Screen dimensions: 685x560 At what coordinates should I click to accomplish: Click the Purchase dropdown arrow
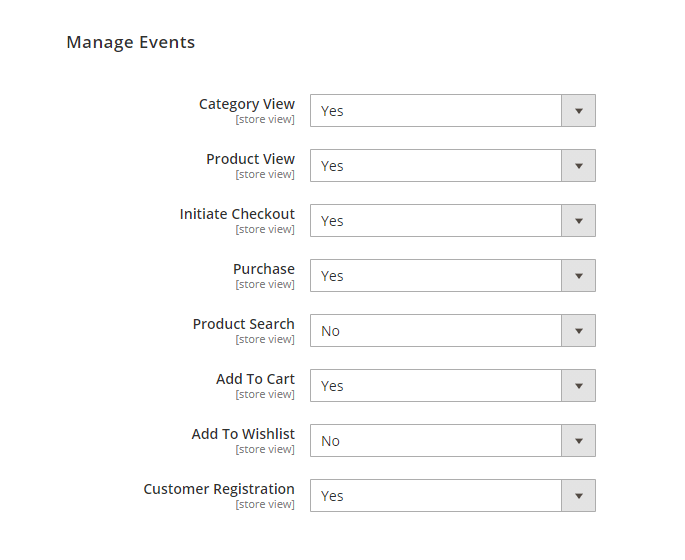click(x=578, y=276)
